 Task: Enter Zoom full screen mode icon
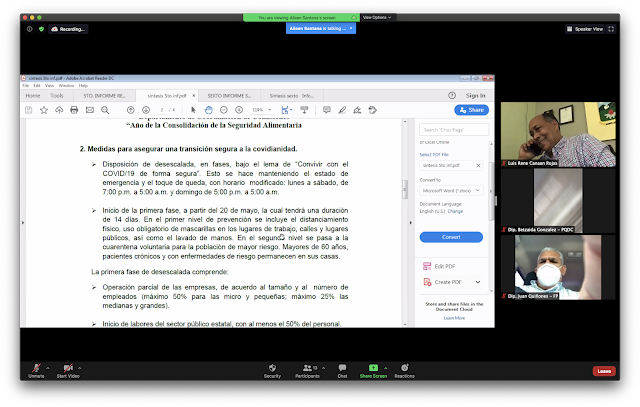611,29
